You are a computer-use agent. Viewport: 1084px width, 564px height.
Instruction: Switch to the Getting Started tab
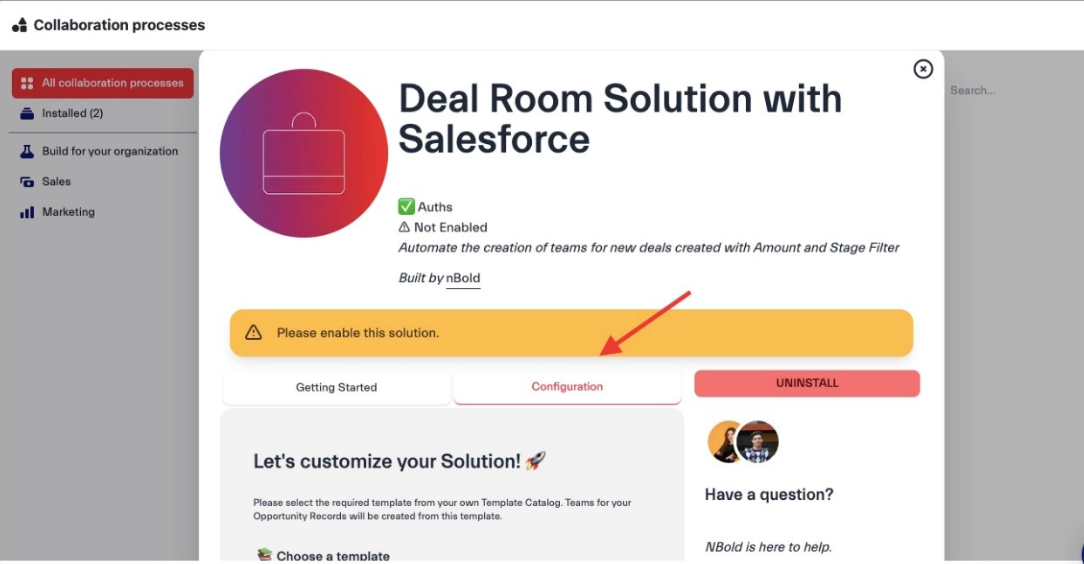click(x=336, y=387)
